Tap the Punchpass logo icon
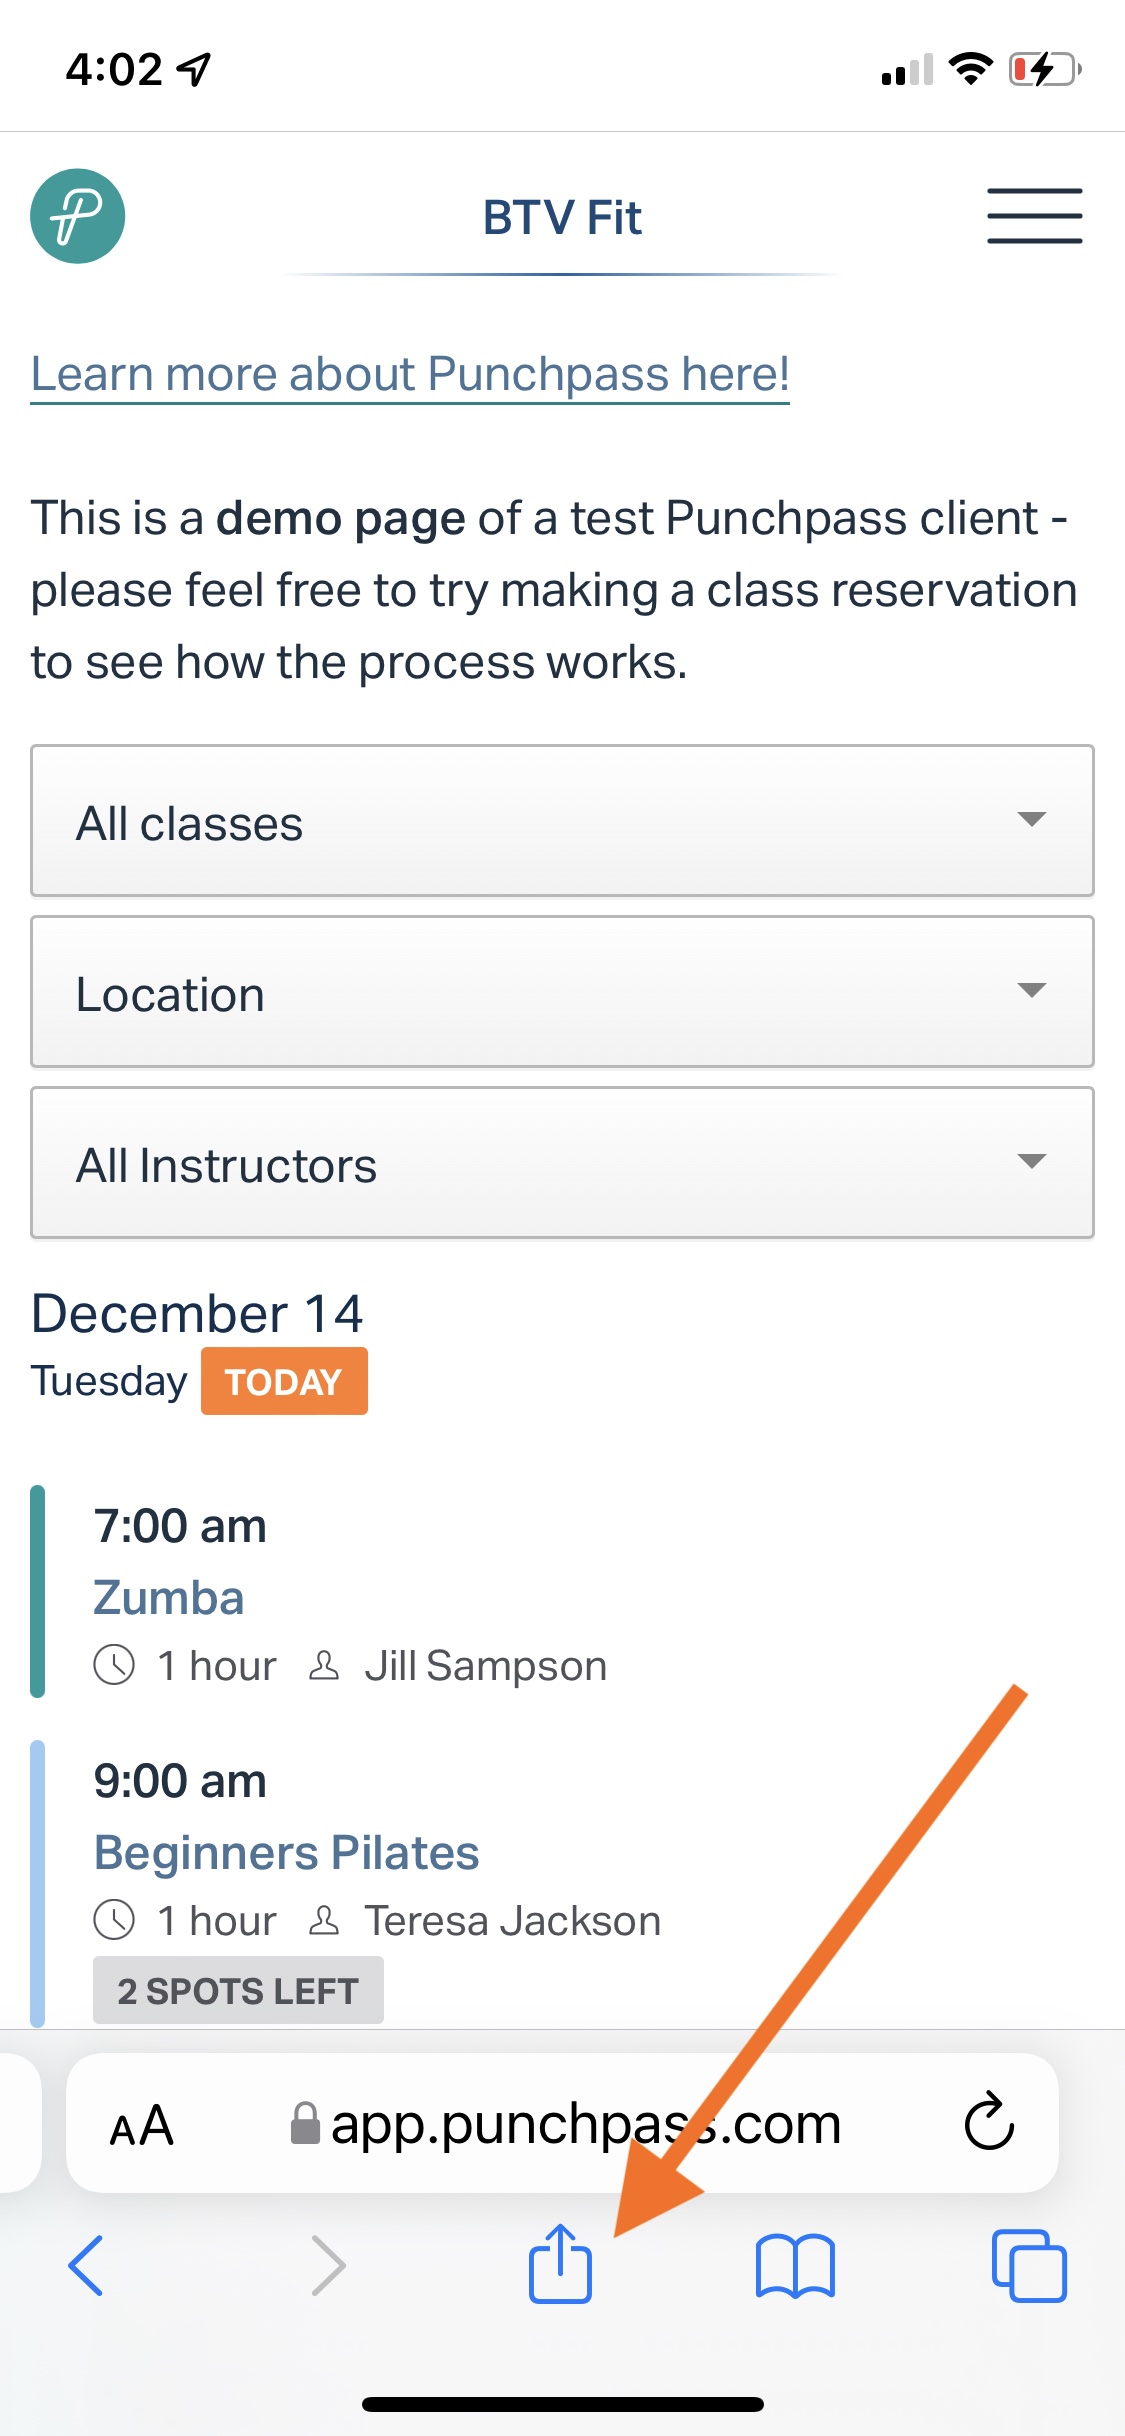Viewport: 1125px width, 2436px height. (x=78, y=216)
